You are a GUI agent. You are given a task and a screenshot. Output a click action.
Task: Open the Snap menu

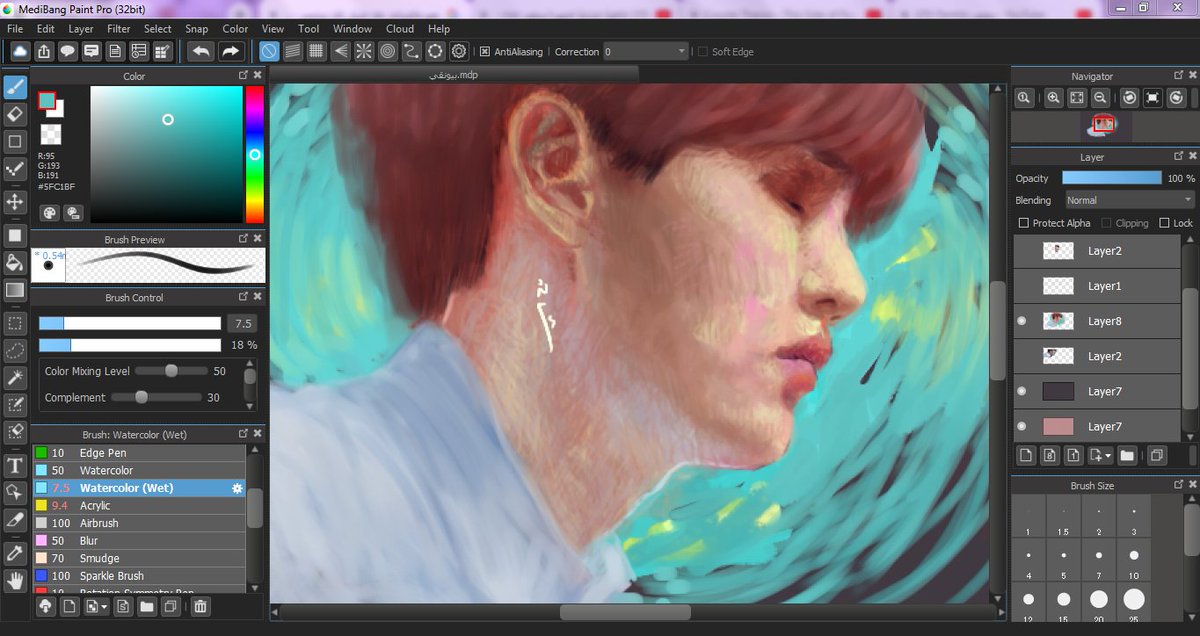click(196, 29)
